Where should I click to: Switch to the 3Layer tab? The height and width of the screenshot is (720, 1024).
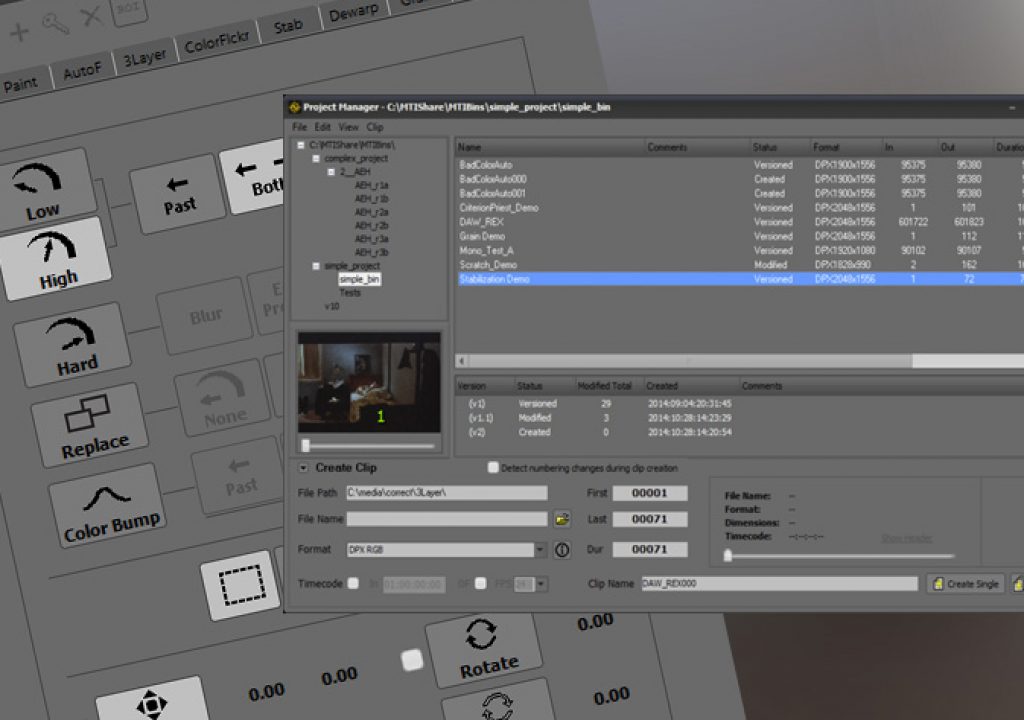[144, 57]
